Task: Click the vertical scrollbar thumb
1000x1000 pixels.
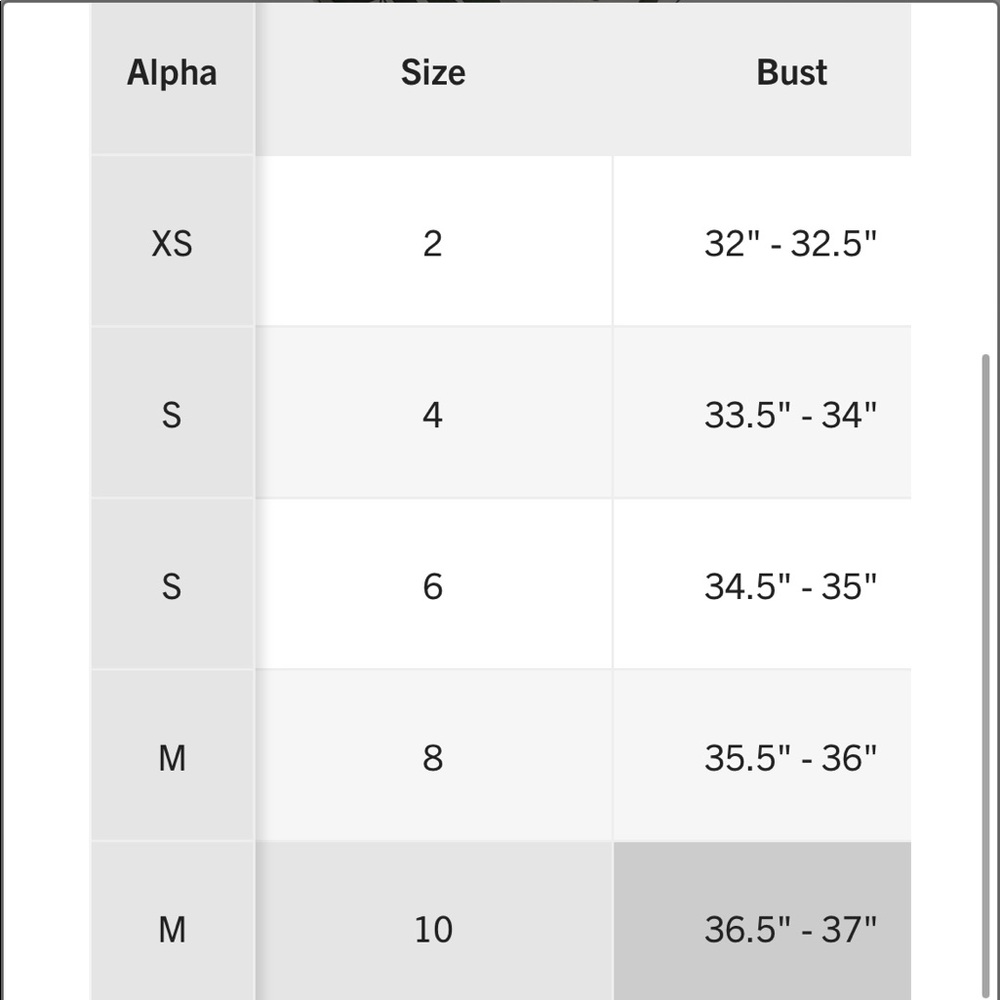Action: [x=985, y=676]
